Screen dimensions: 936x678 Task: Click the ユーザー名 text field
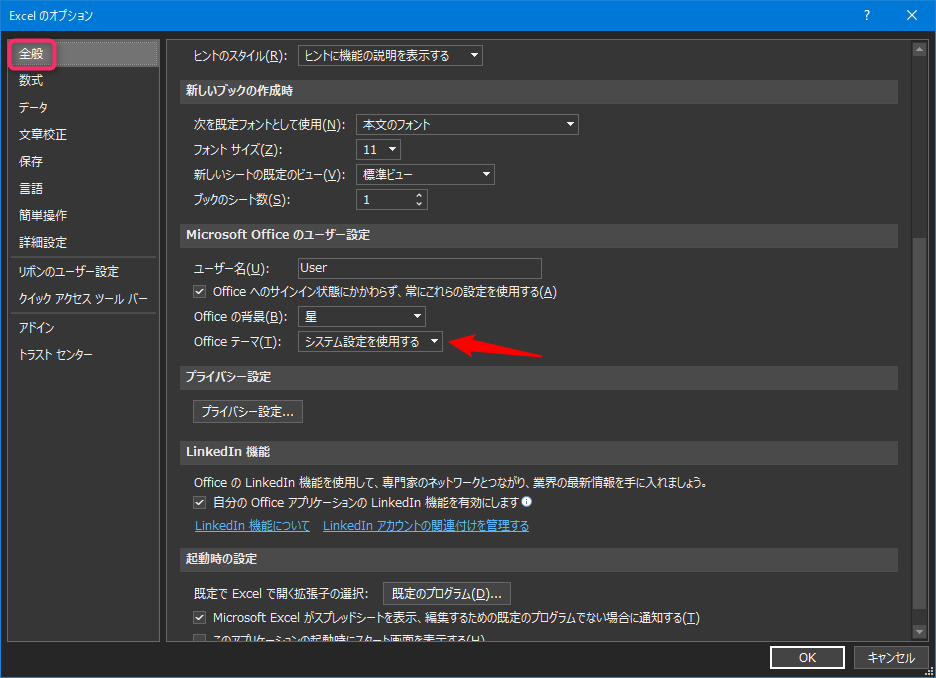pyautogui.click(x=420, y=268)
